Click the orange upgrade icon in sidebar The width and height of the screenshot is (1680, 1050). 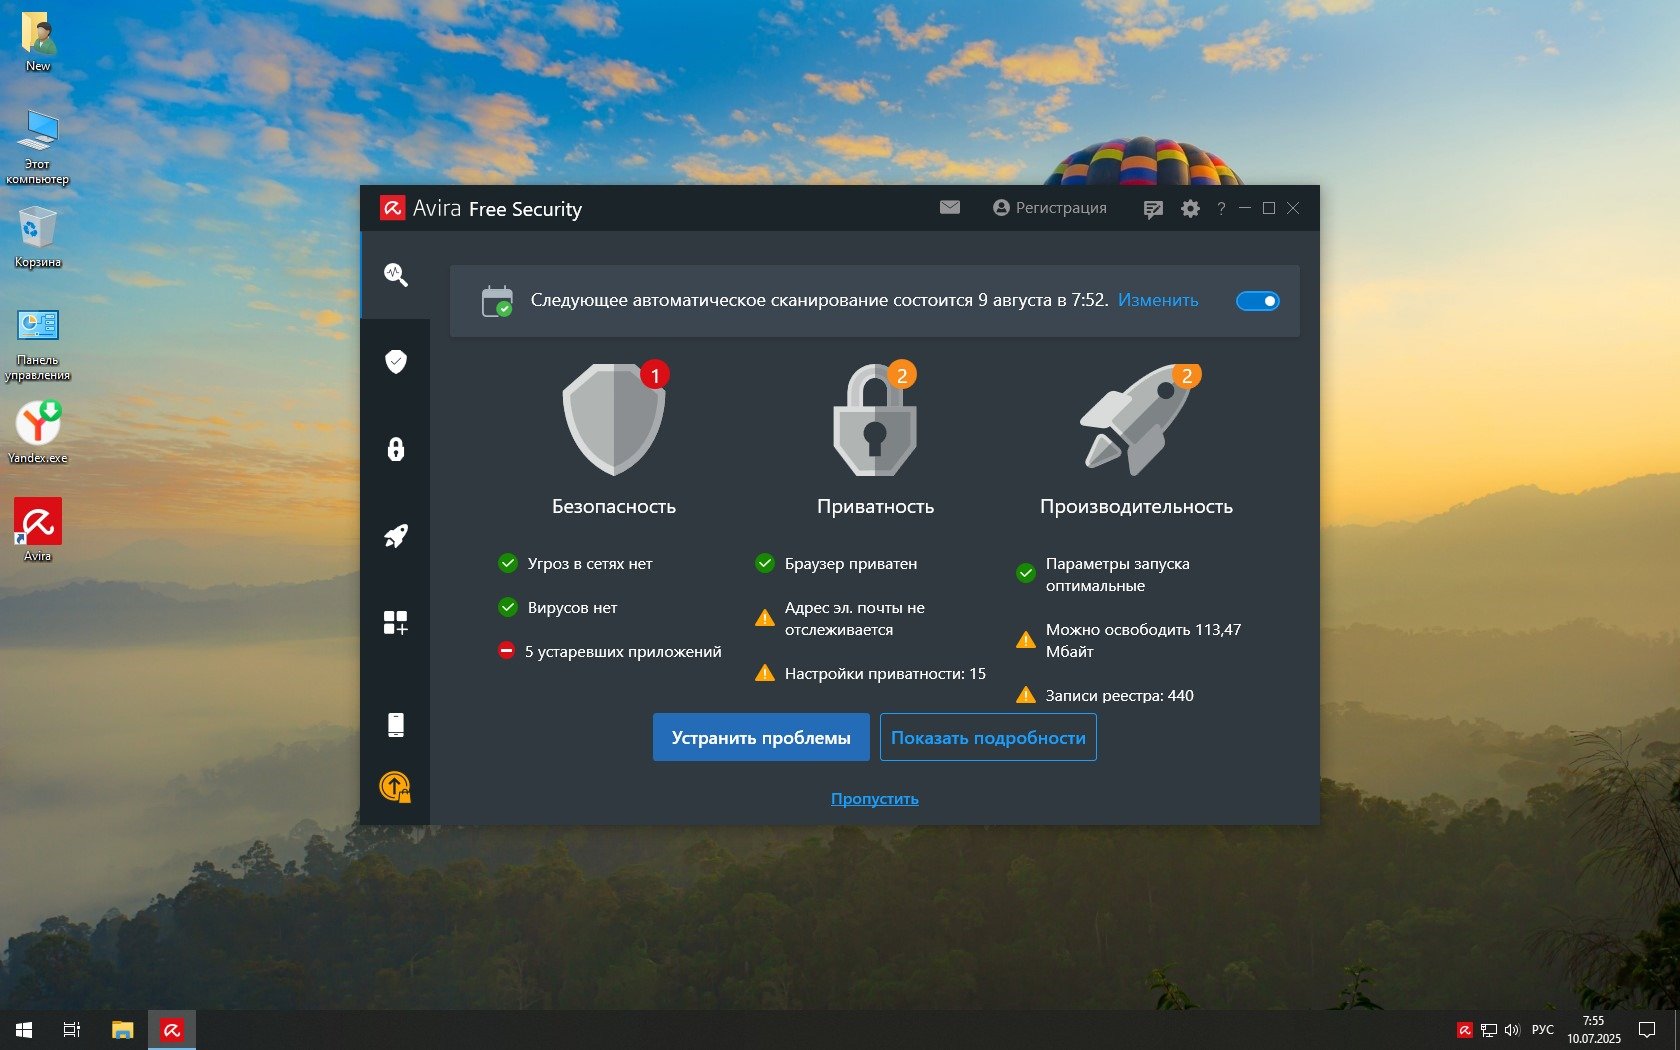pos(396,787)
